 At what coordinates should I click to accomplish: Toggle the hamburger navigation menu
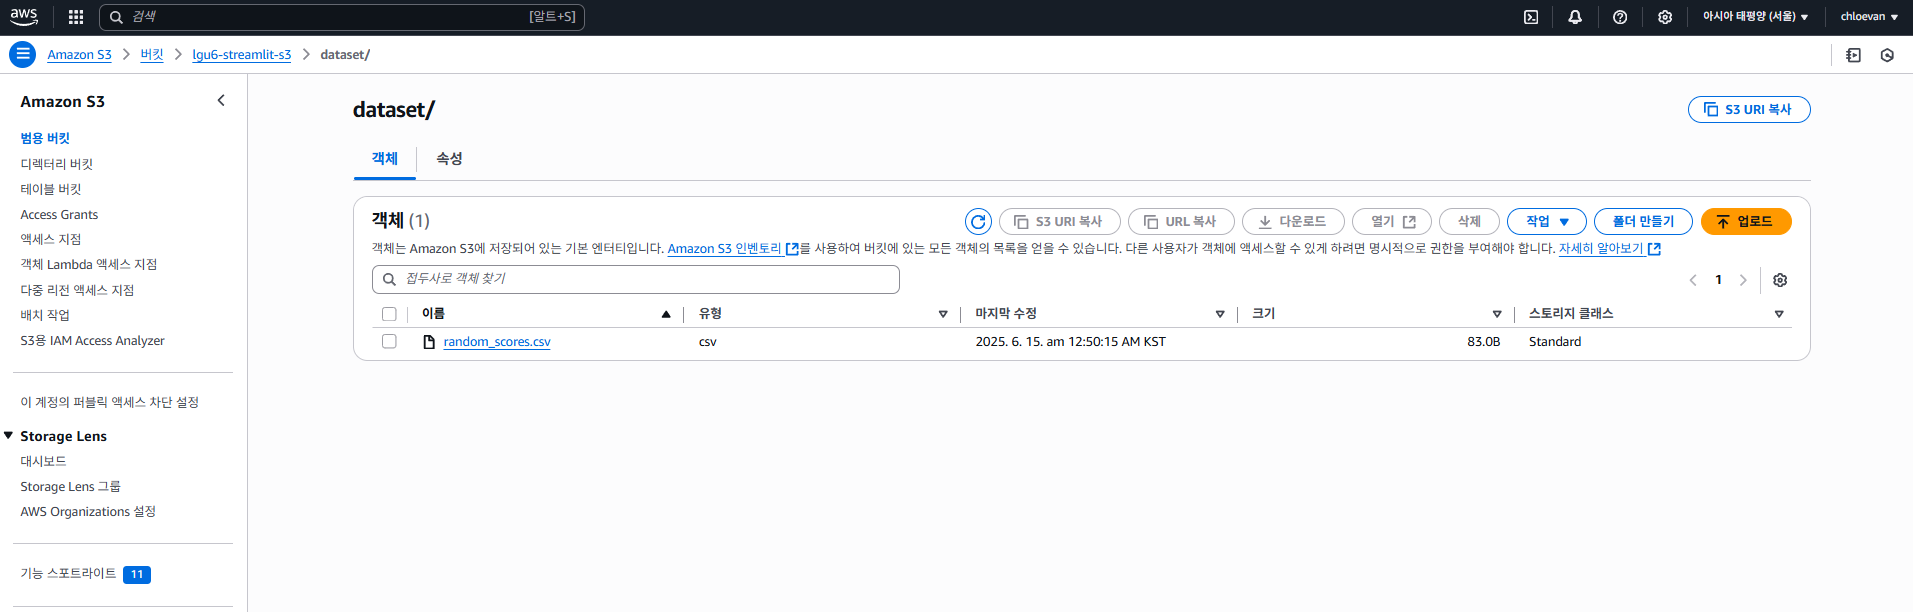point(22,55)
